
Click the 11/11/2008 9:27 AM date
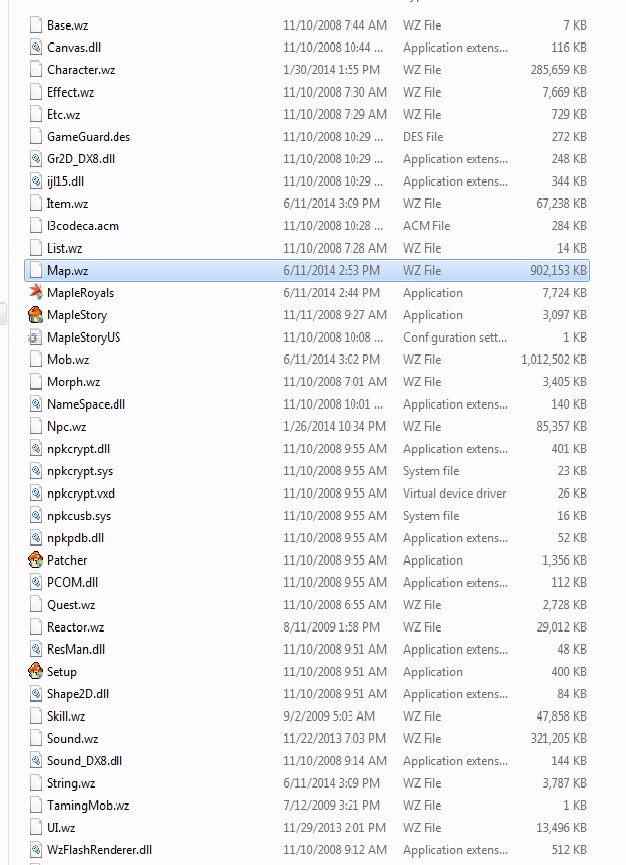coord(334,315)
